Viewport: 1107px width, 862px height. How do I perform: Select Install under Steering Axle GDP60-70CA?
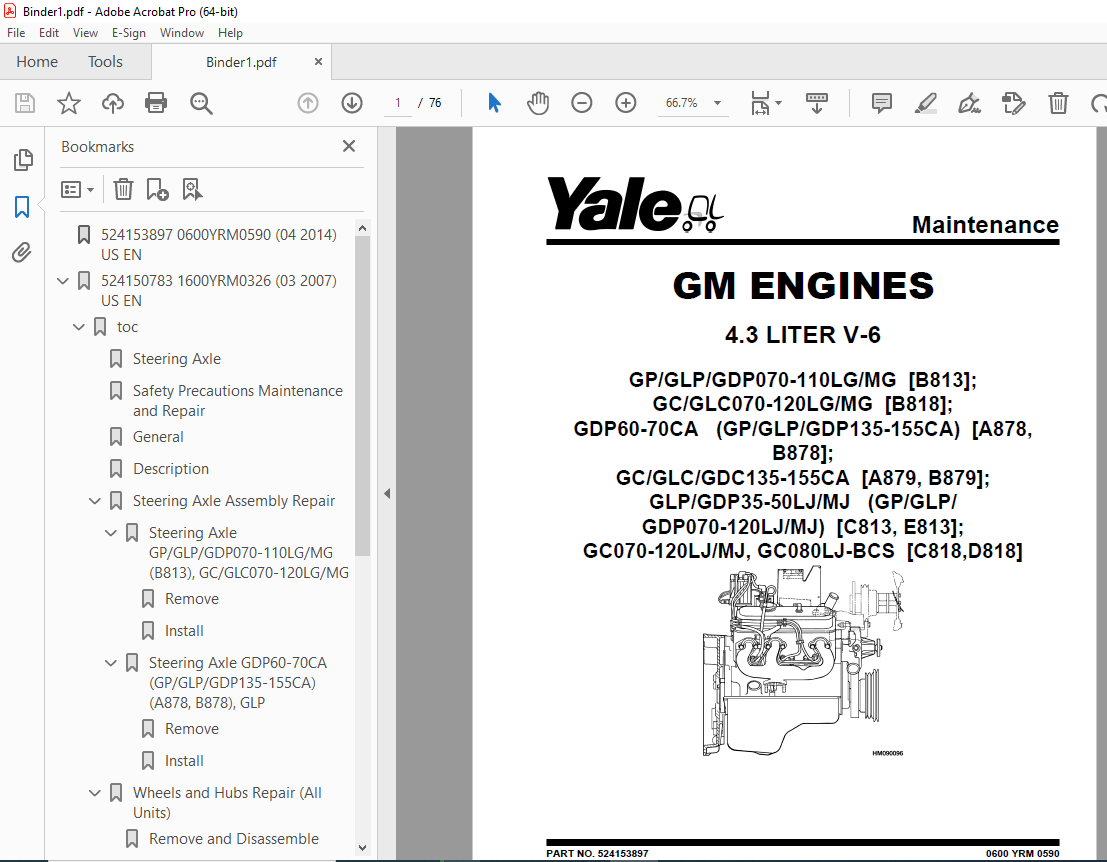[184, 761]
